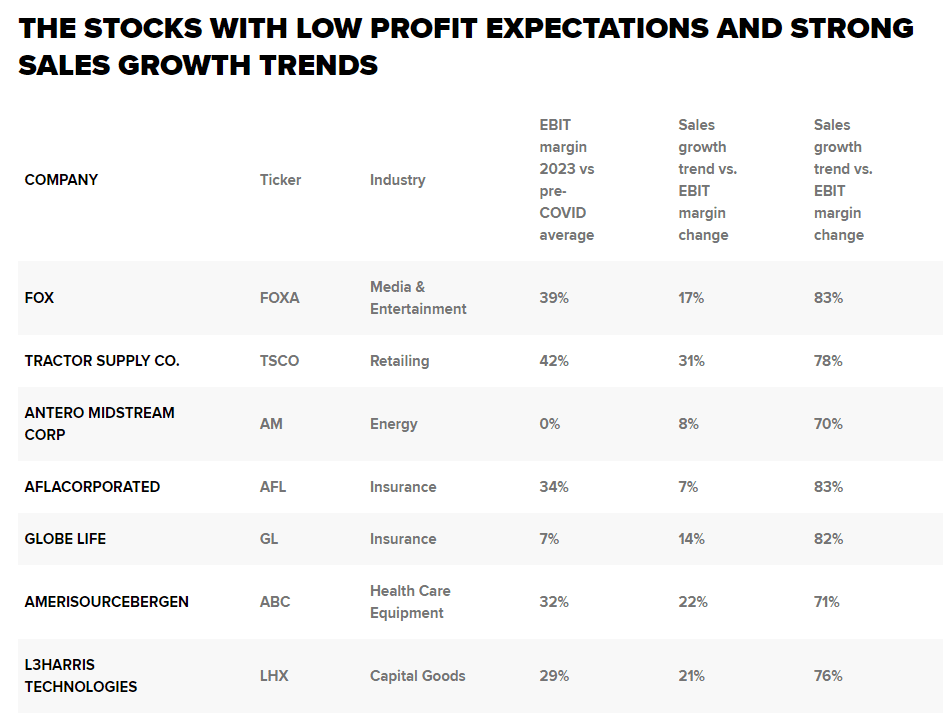Image resolution: width=945 pixels, height=713 pixels.
Task: Click the page title about low profit expectations
Action: point(466,46)
